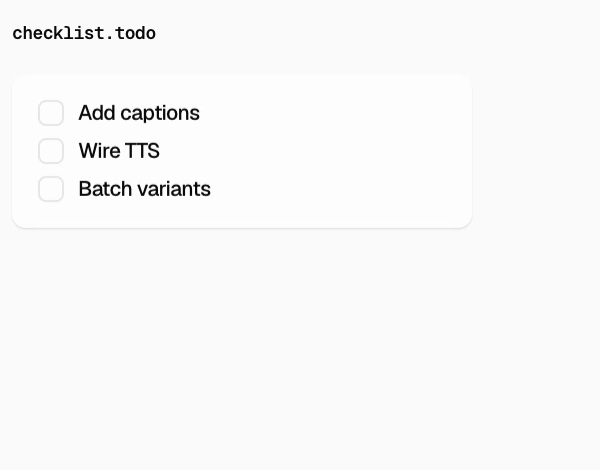Click the word TTS in second item
This screenshot has height=470, width=600.
point(142,151)
